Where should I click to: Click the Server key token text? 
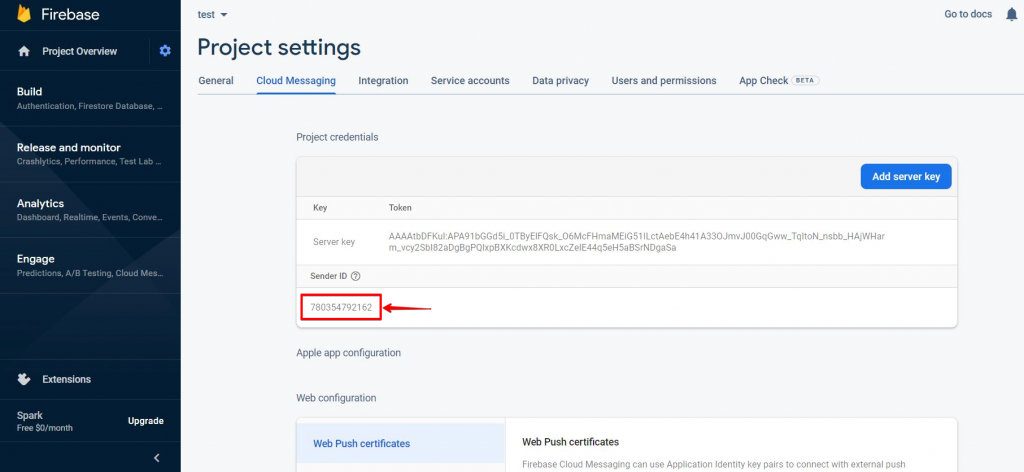637,242
